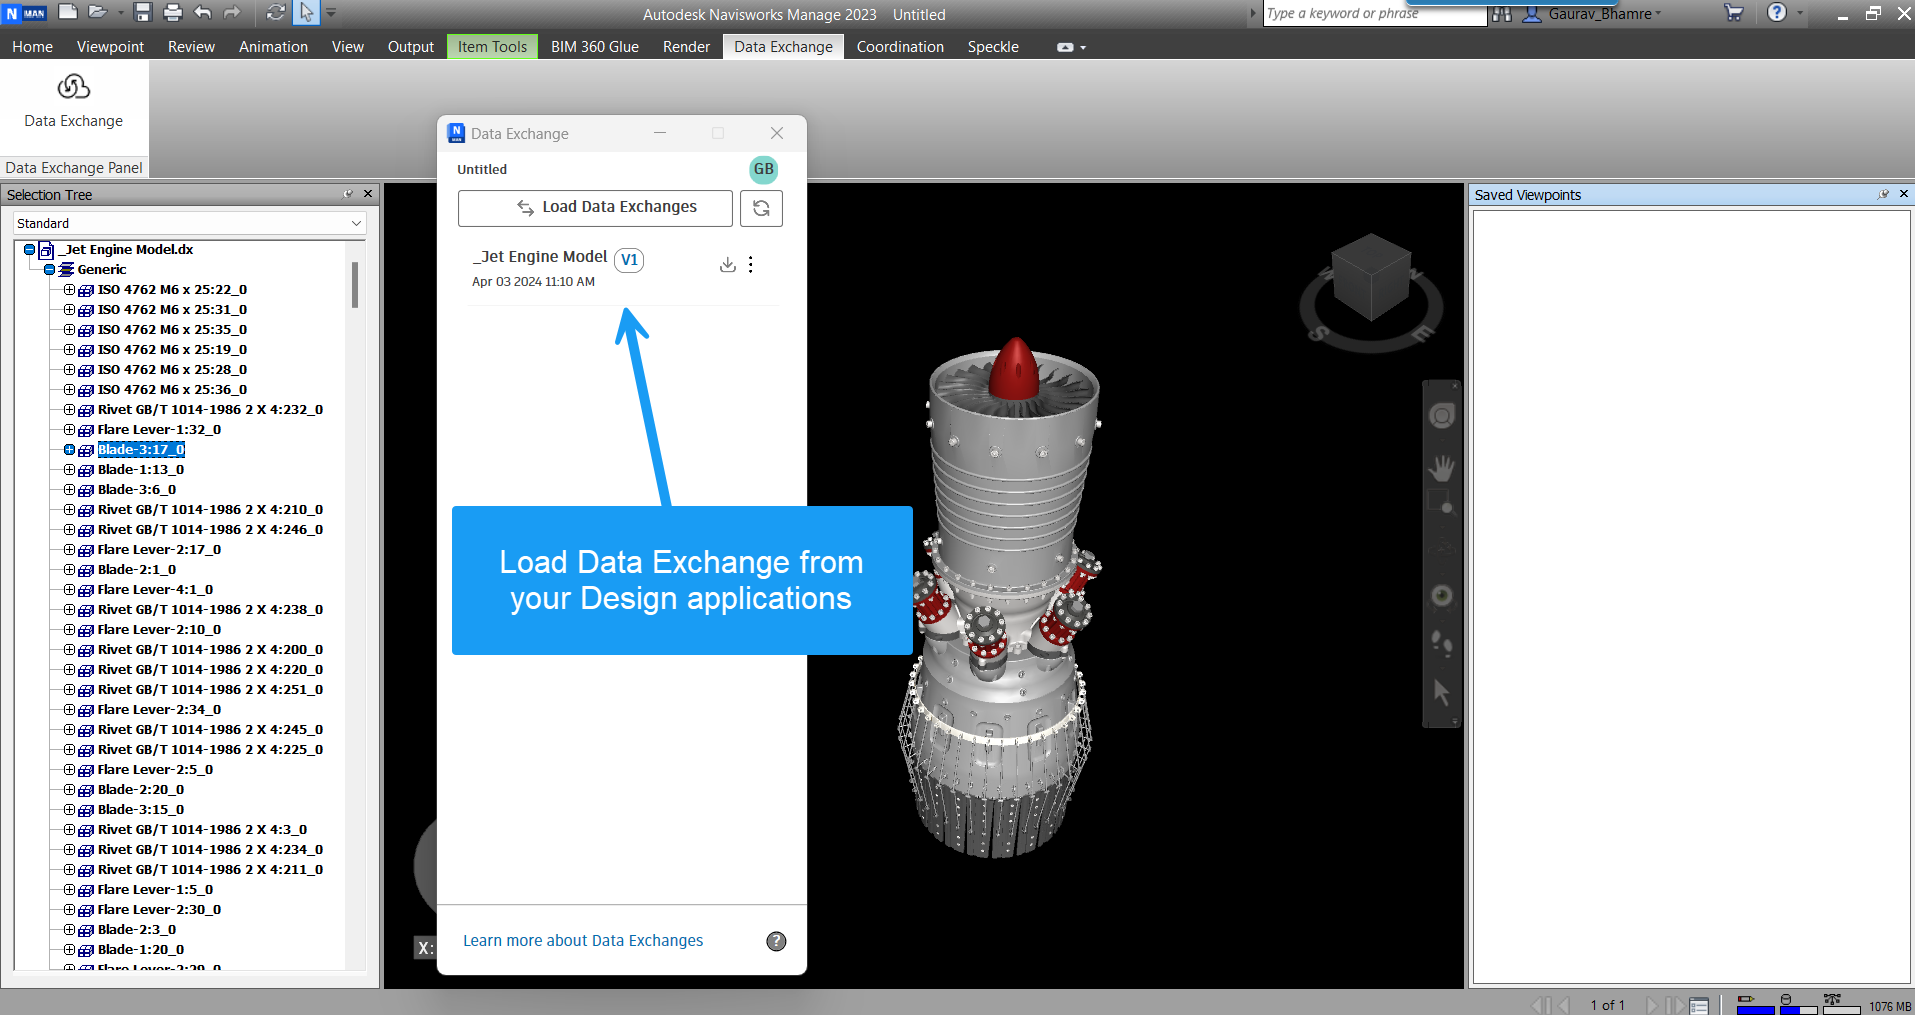Print using the printer icon
1915x1015 pixels.
click(x=173, y=12)
